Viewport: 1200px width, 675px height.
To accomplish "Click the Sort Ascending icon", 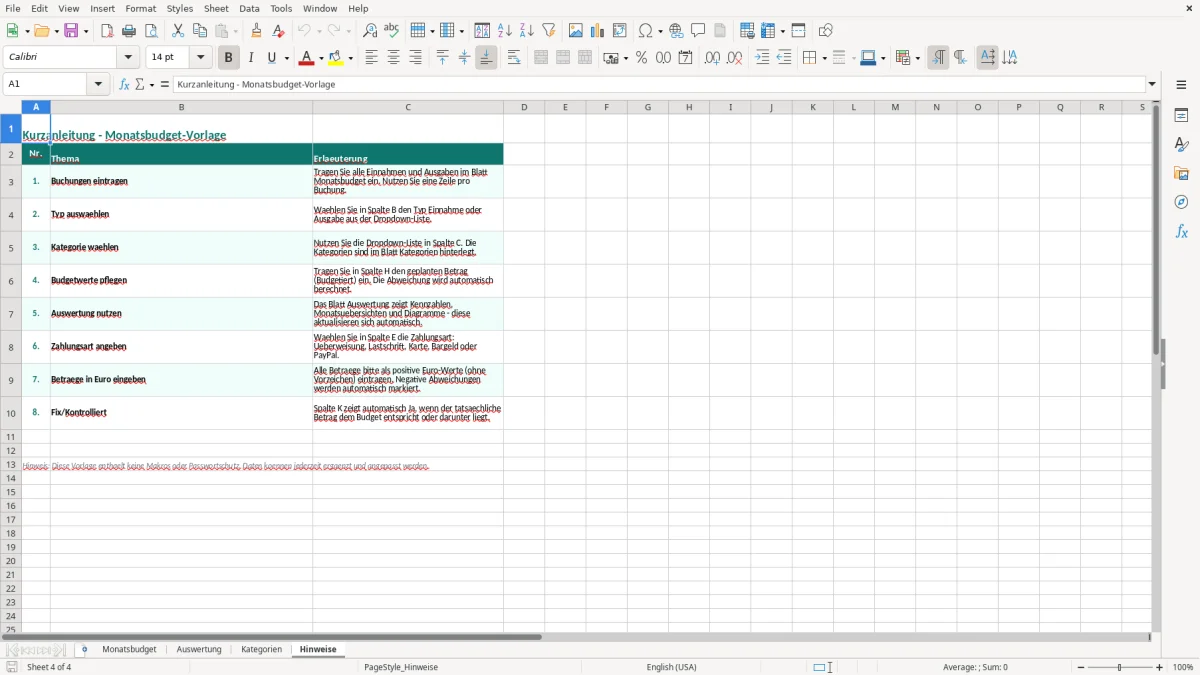I will coord(504,31).
